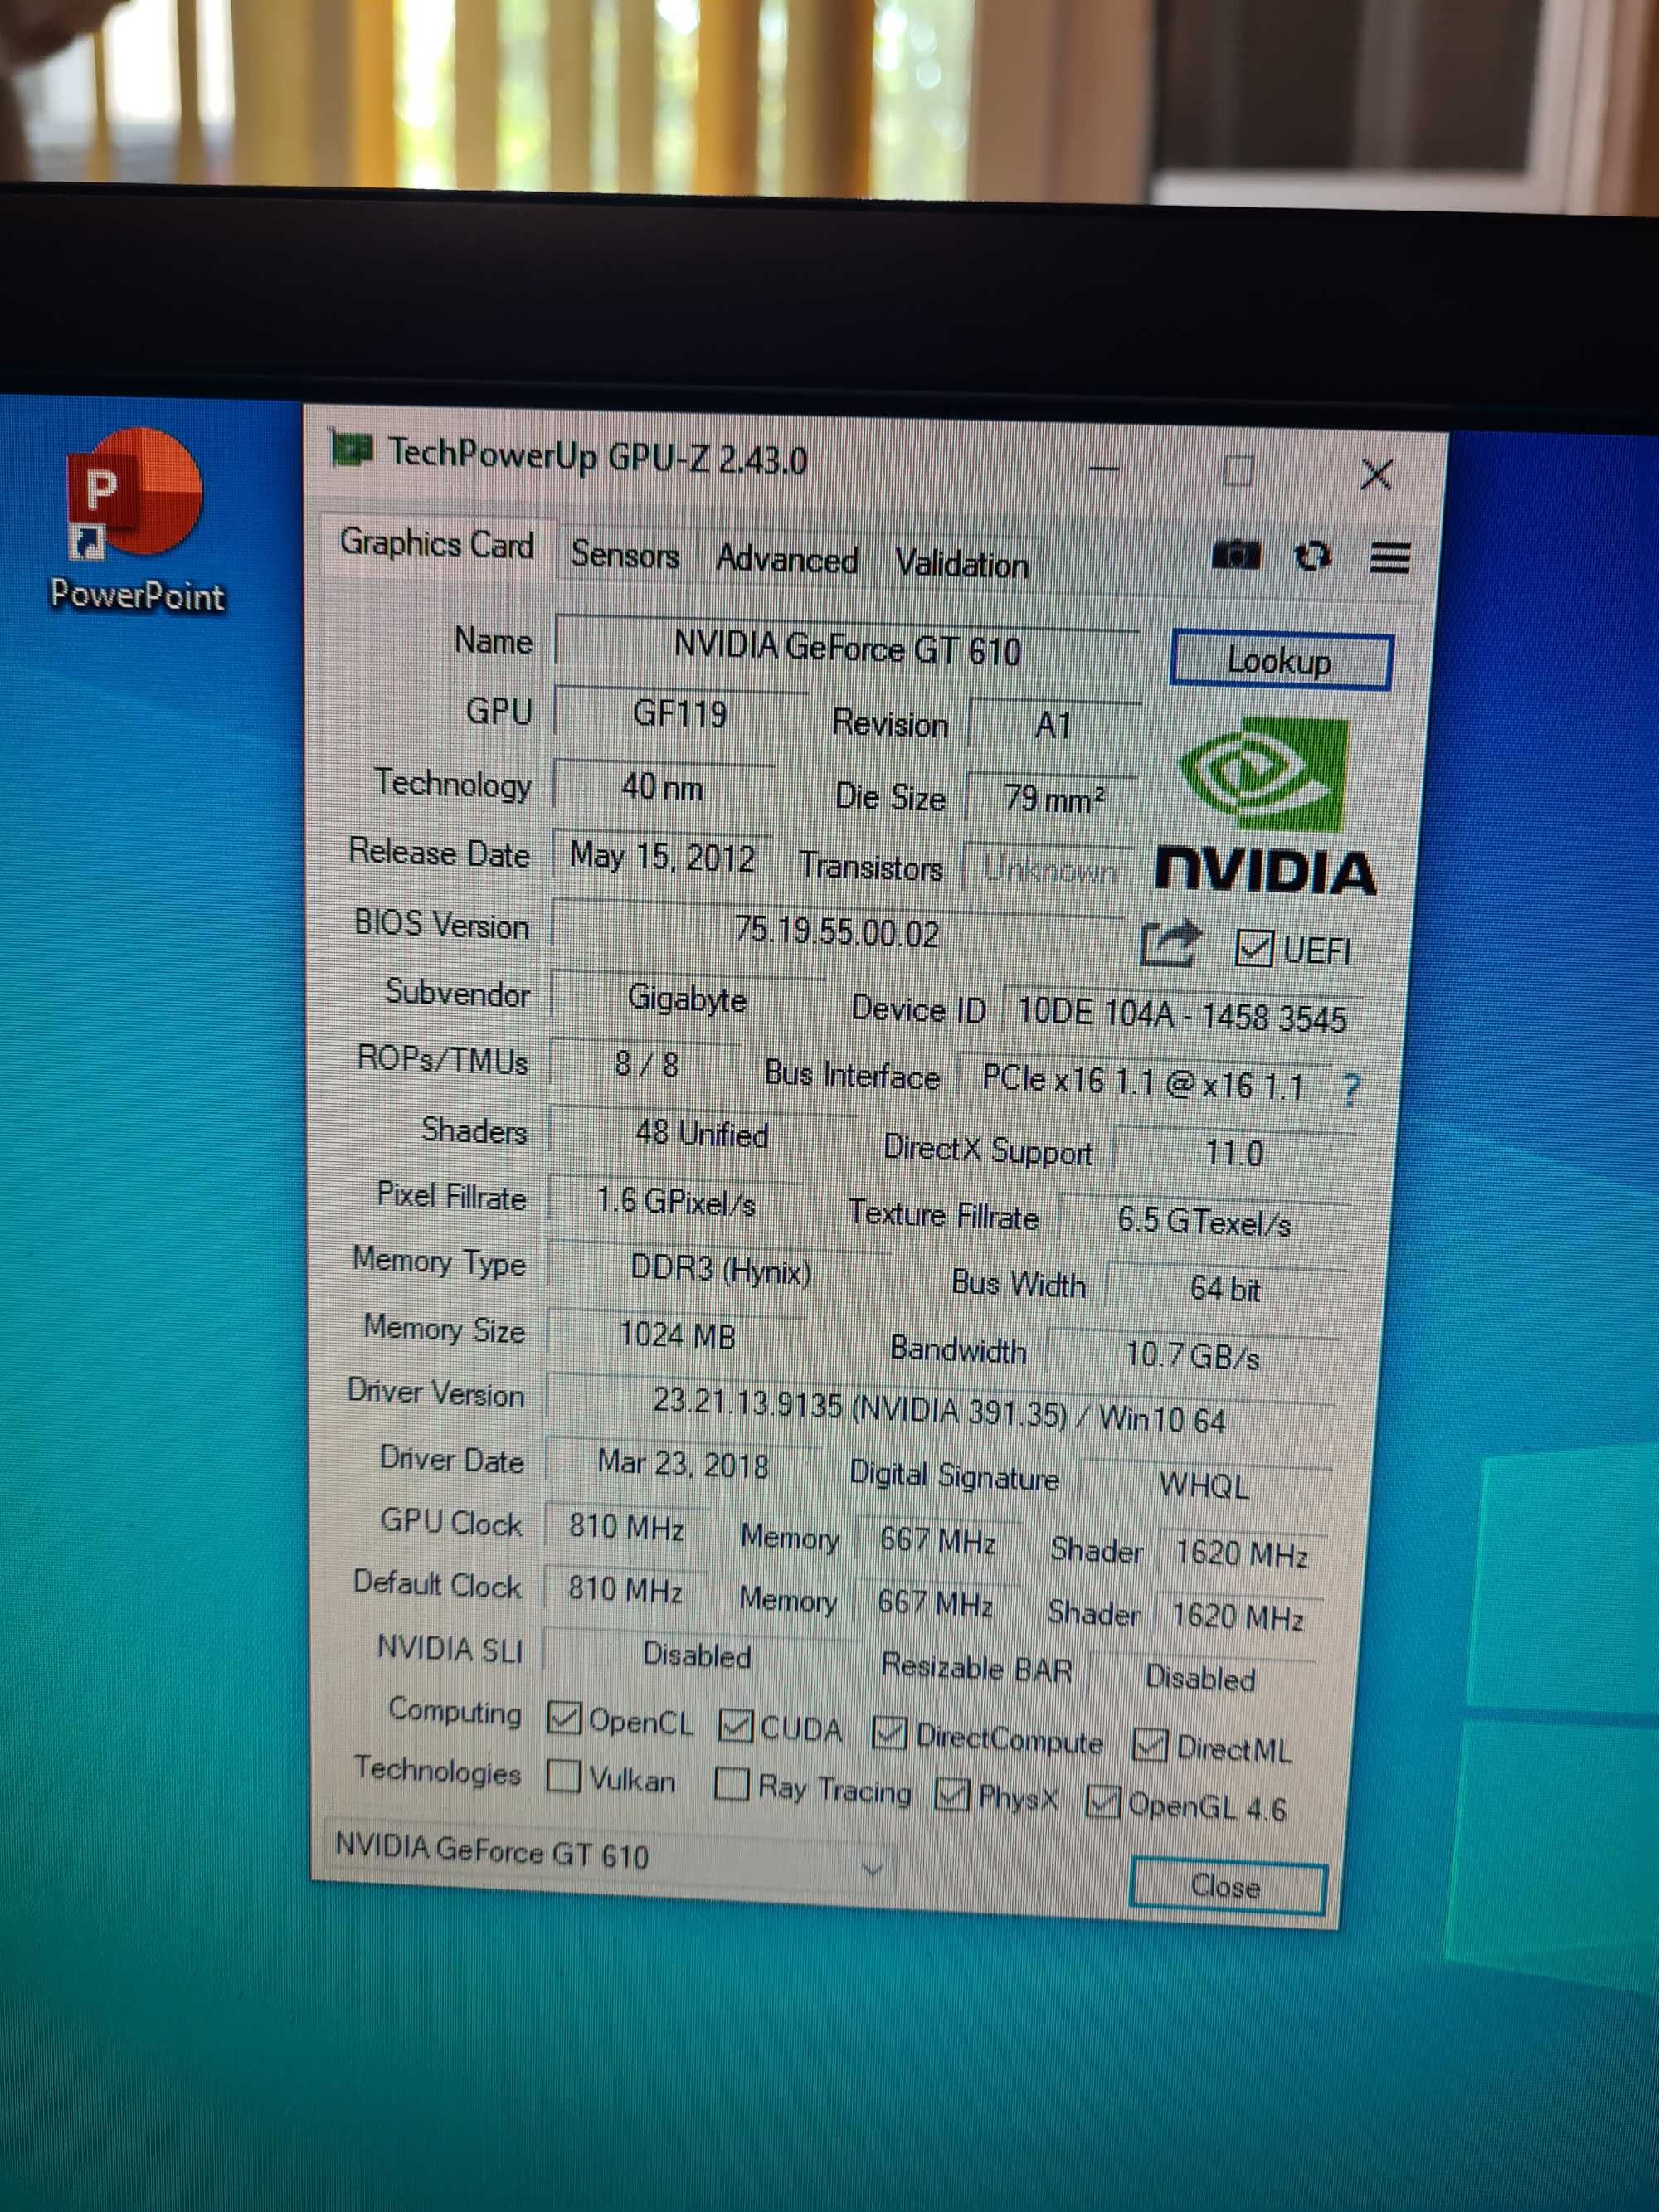Select the Graphics Card tab

click(437, 544)
